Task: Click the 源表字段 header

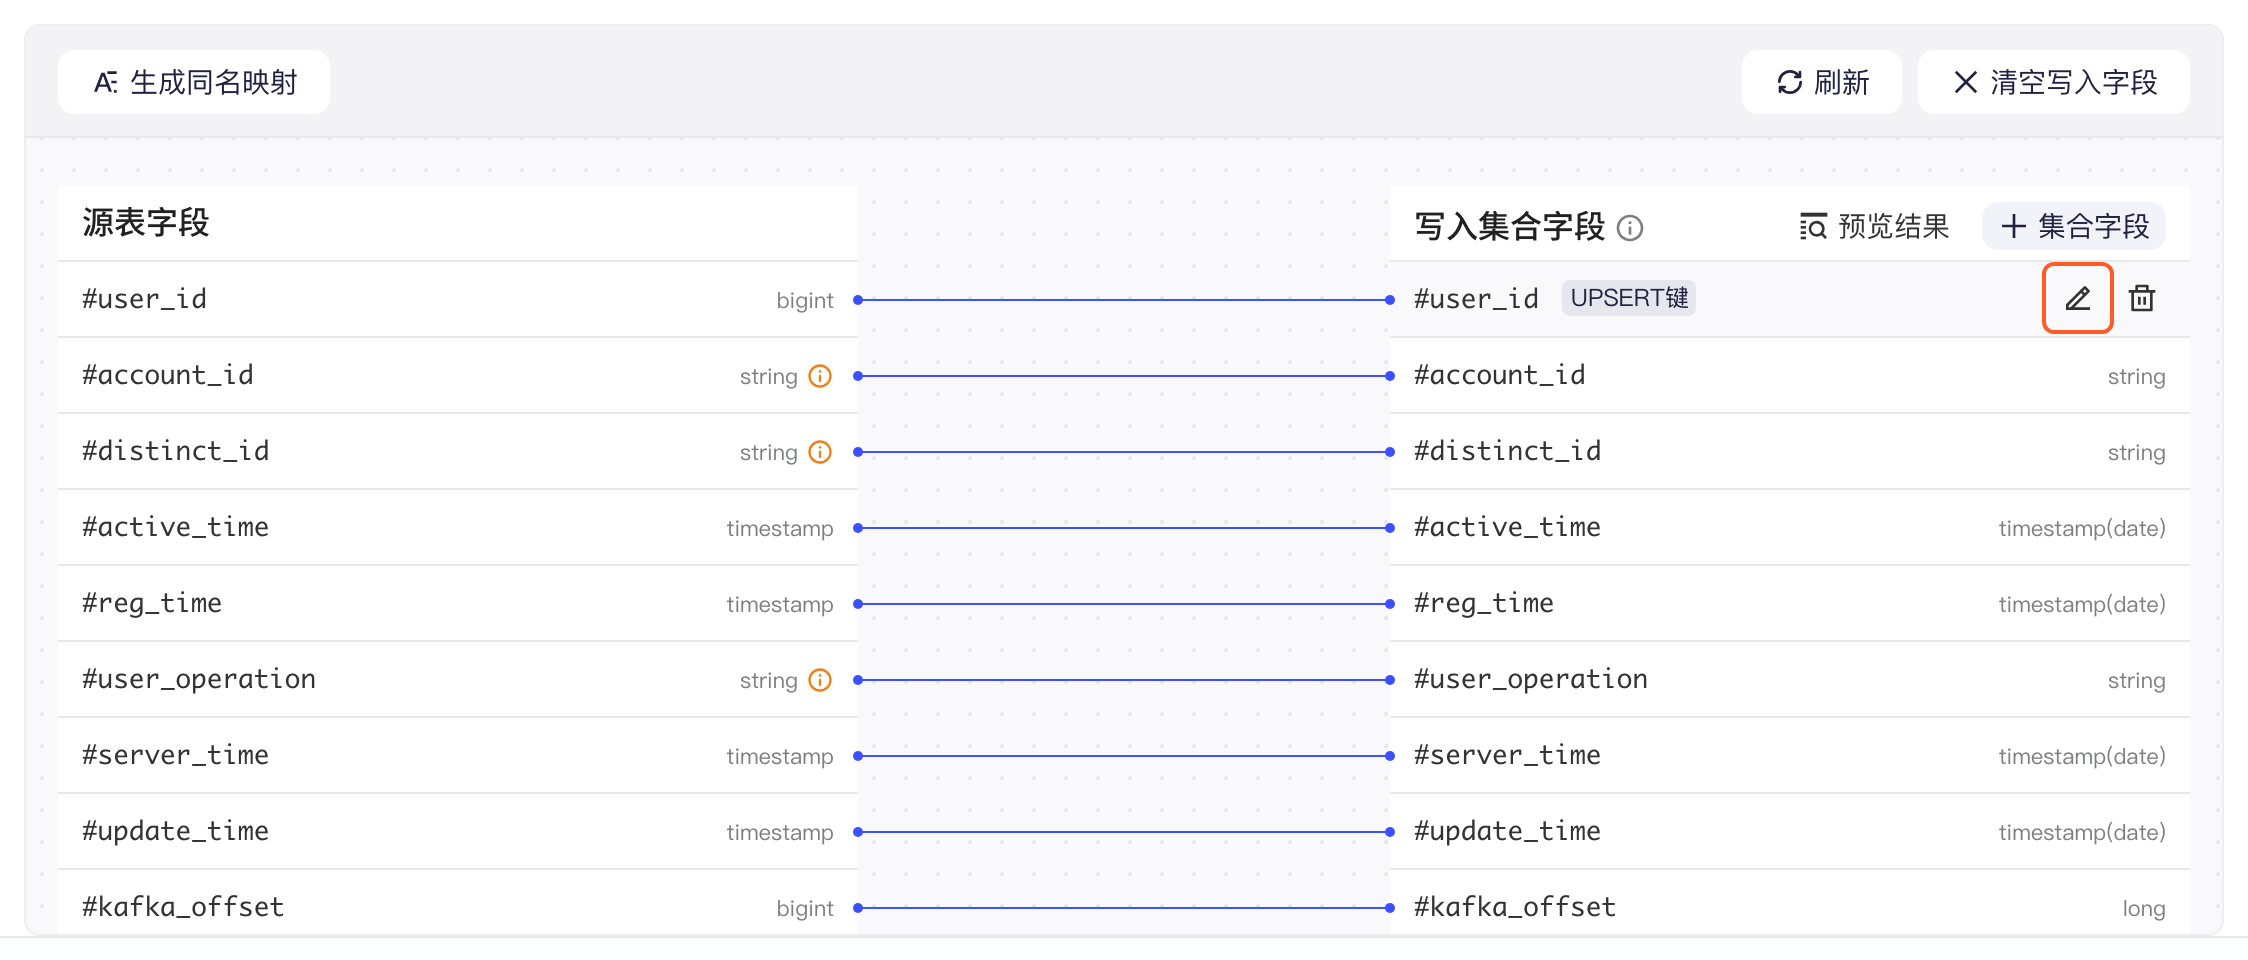Action: pyautogui.click(x=146, y=223)
